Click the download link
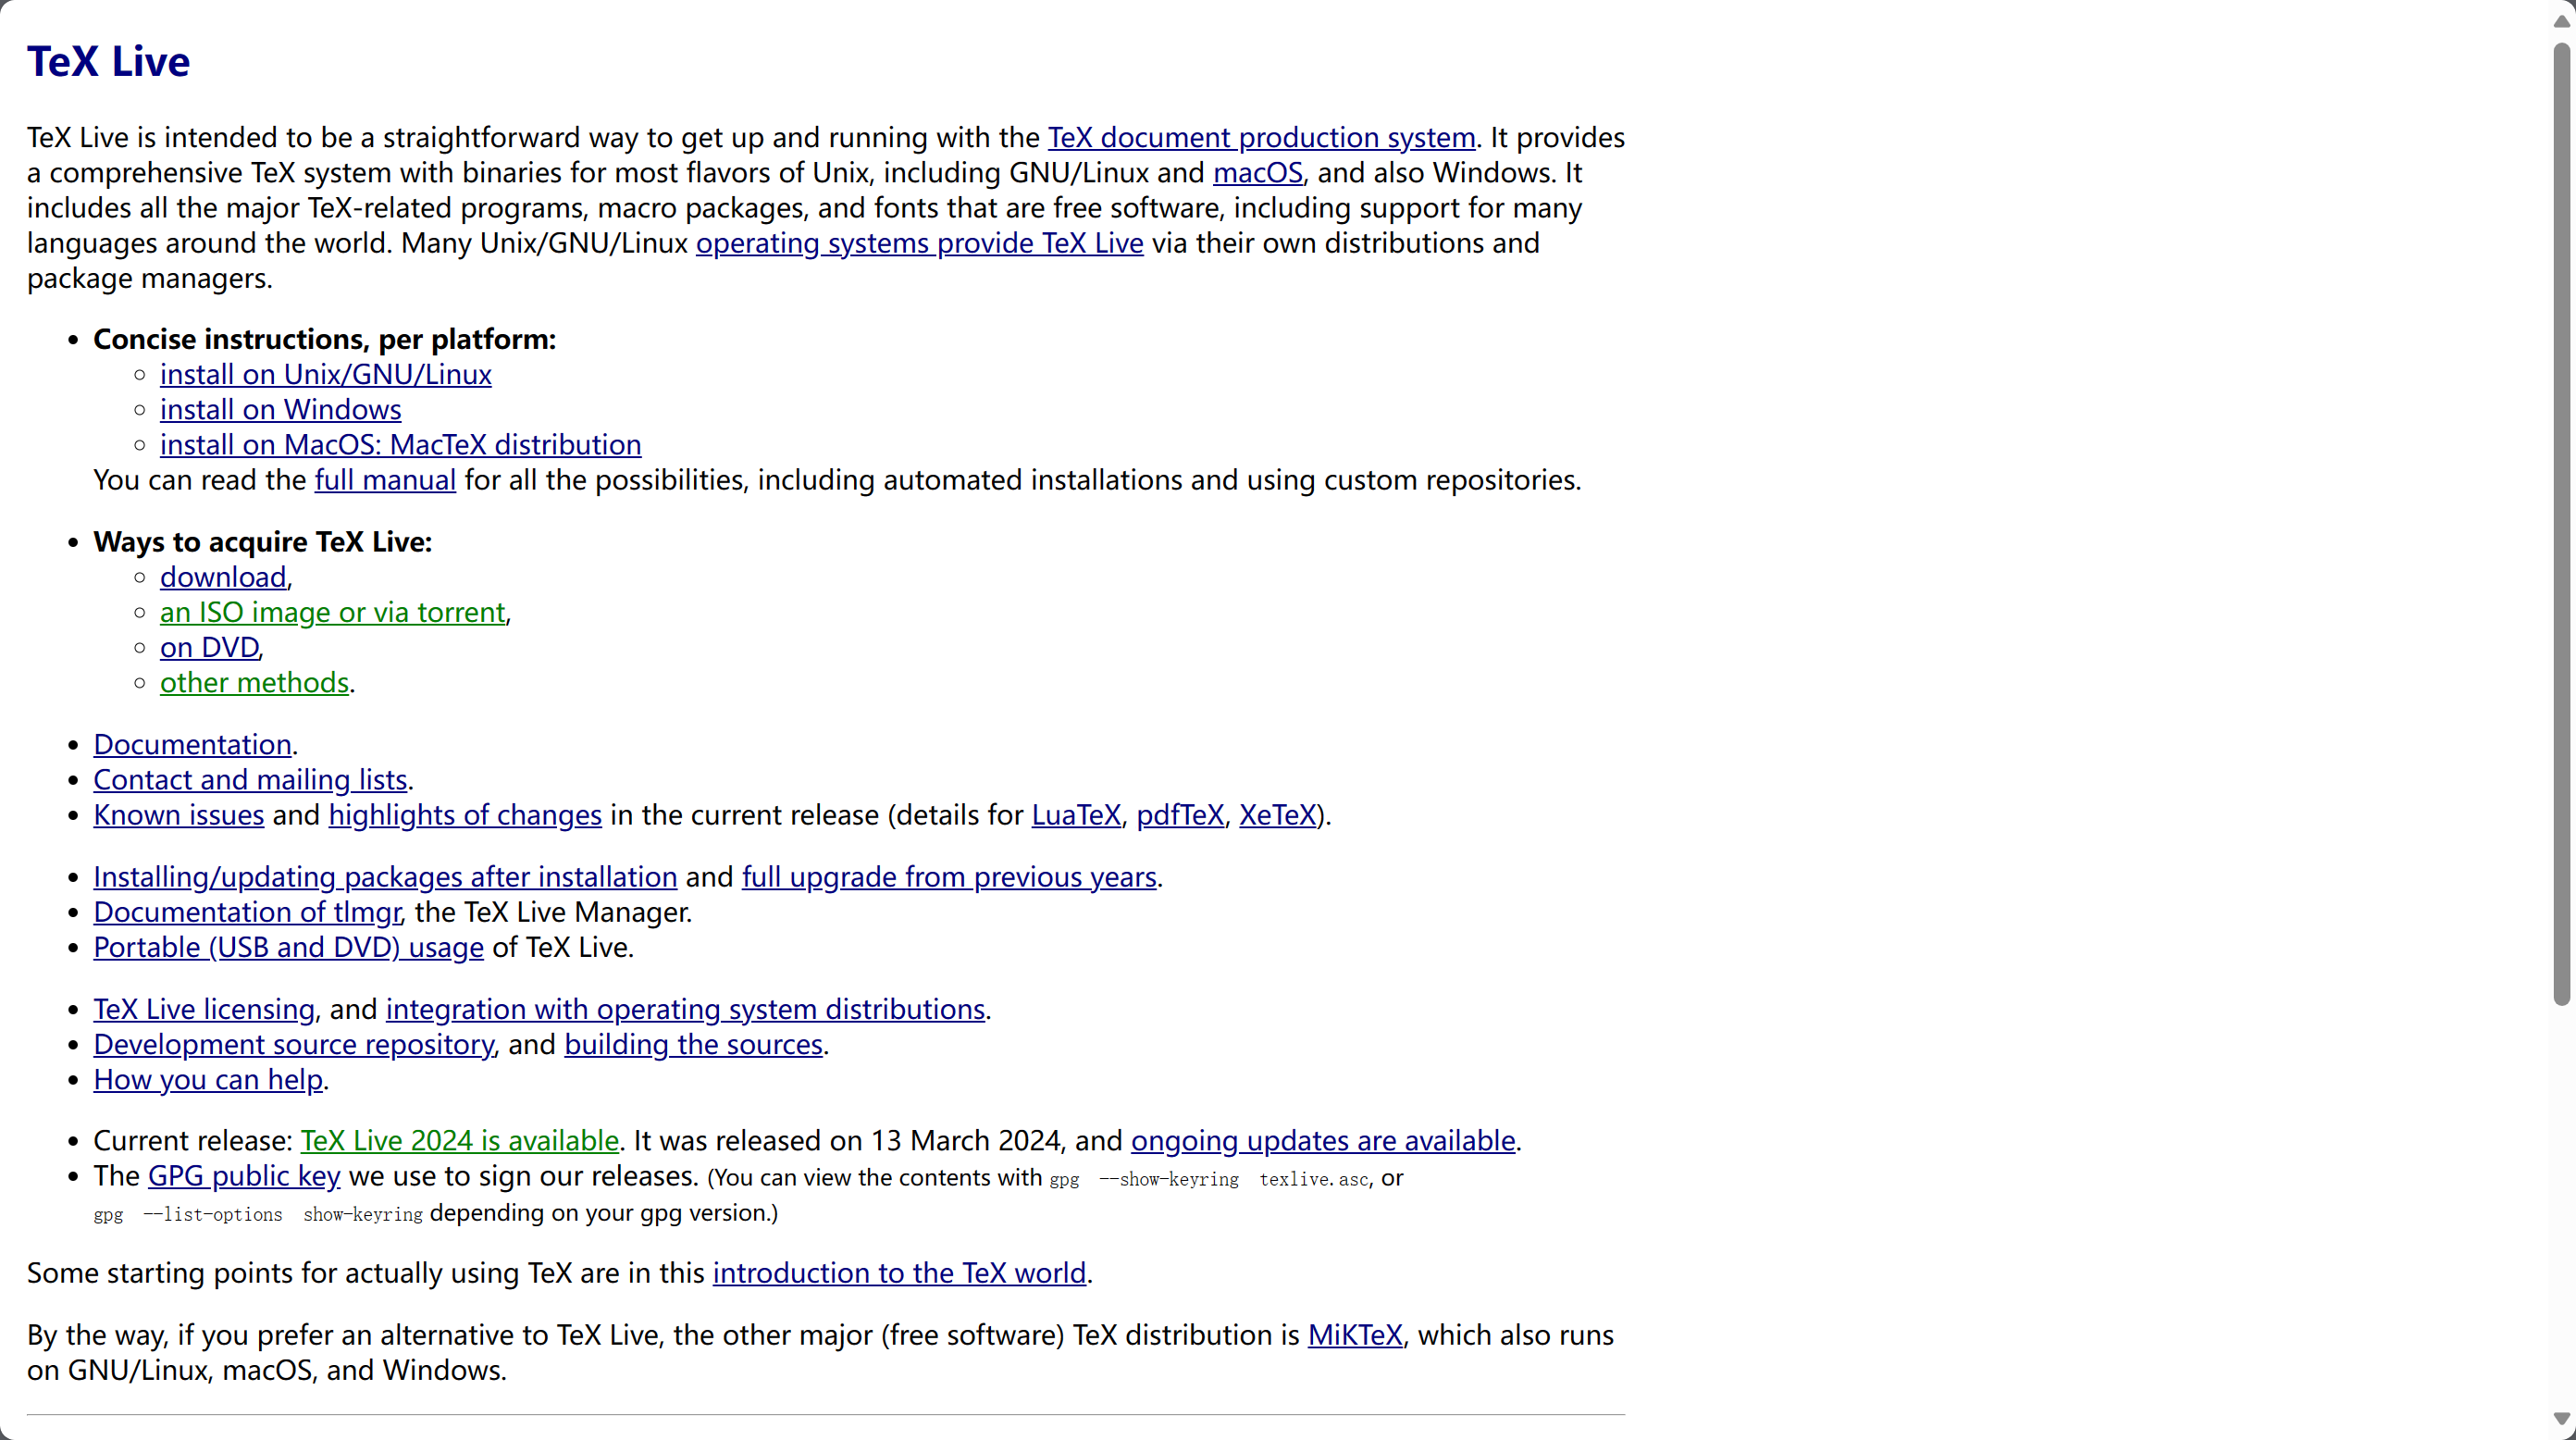Screen dimensions: 2576x1440 [222, 577]
